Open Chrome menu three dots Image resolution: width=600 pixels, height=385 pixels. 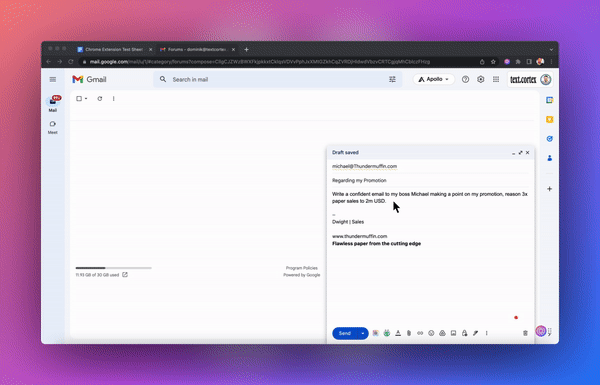(x=551, y=62)
